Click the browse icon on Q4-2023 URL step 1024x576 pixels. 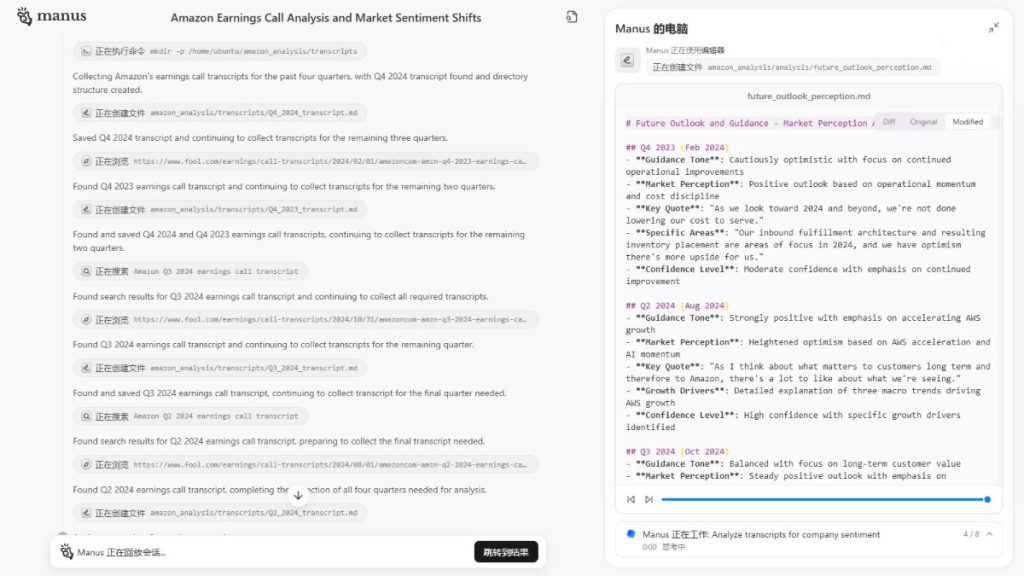tap(86, 161)
